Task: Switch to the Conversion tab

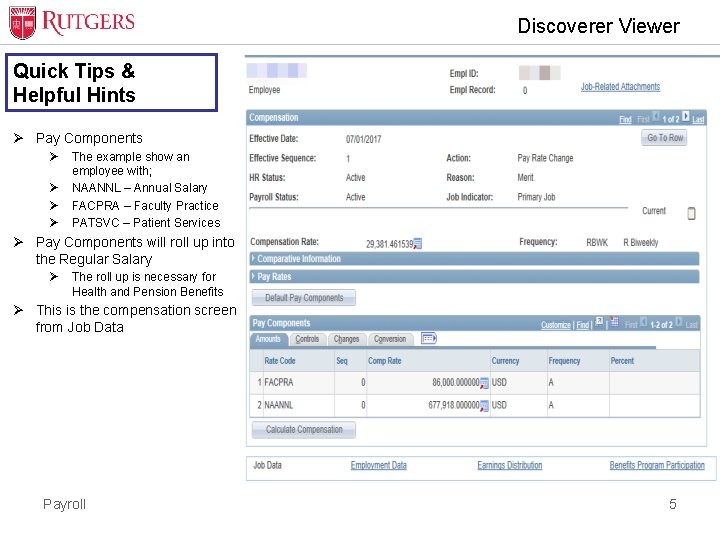Action: click(390, 339)
